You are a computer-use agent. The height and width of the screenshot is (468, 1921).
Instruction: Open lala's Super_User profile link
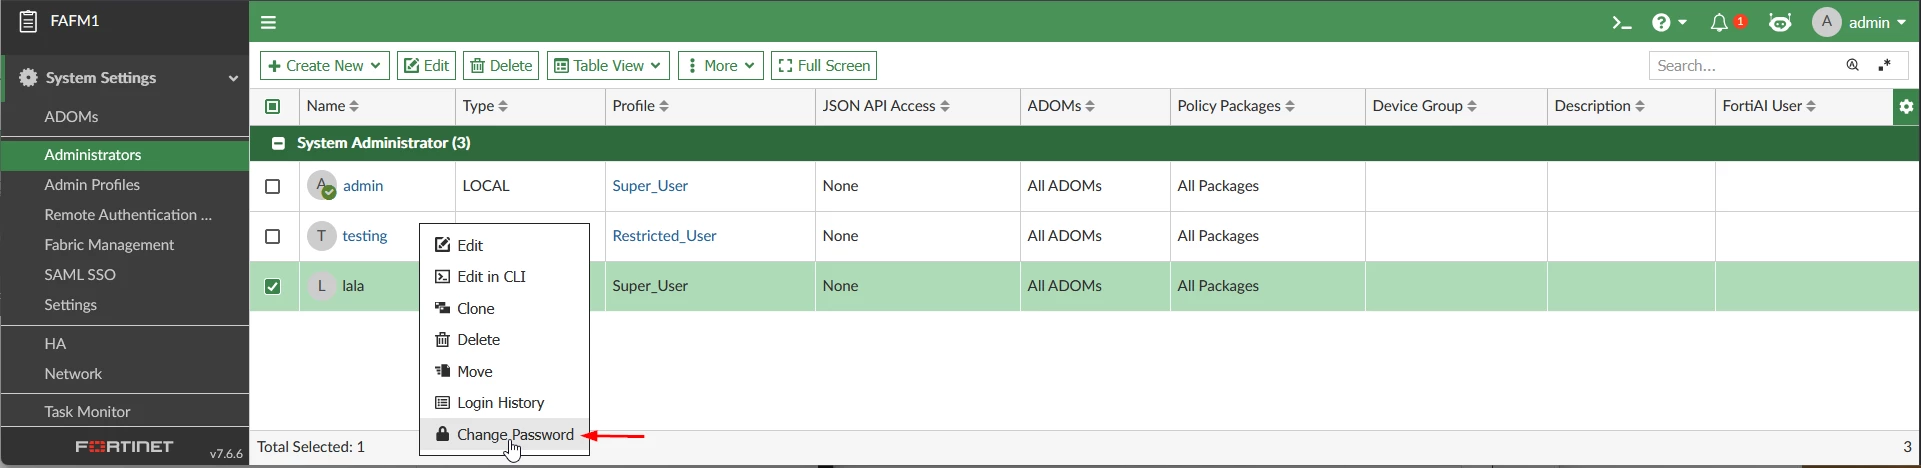650,286
